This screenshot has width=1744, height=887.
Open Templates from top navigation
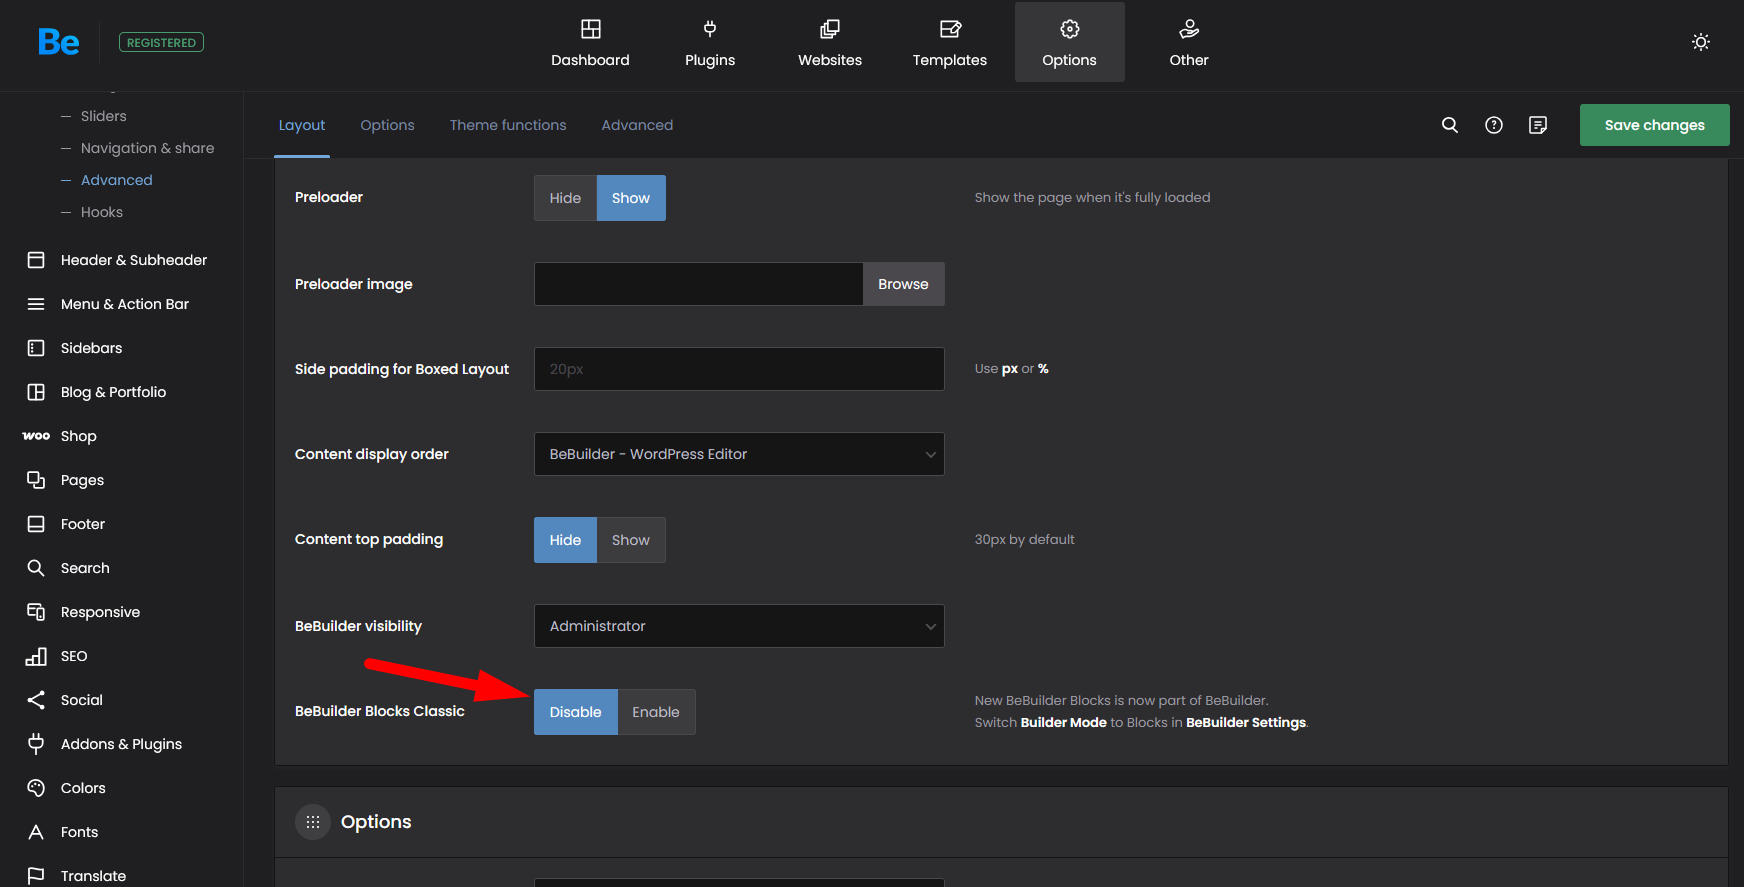949,43
